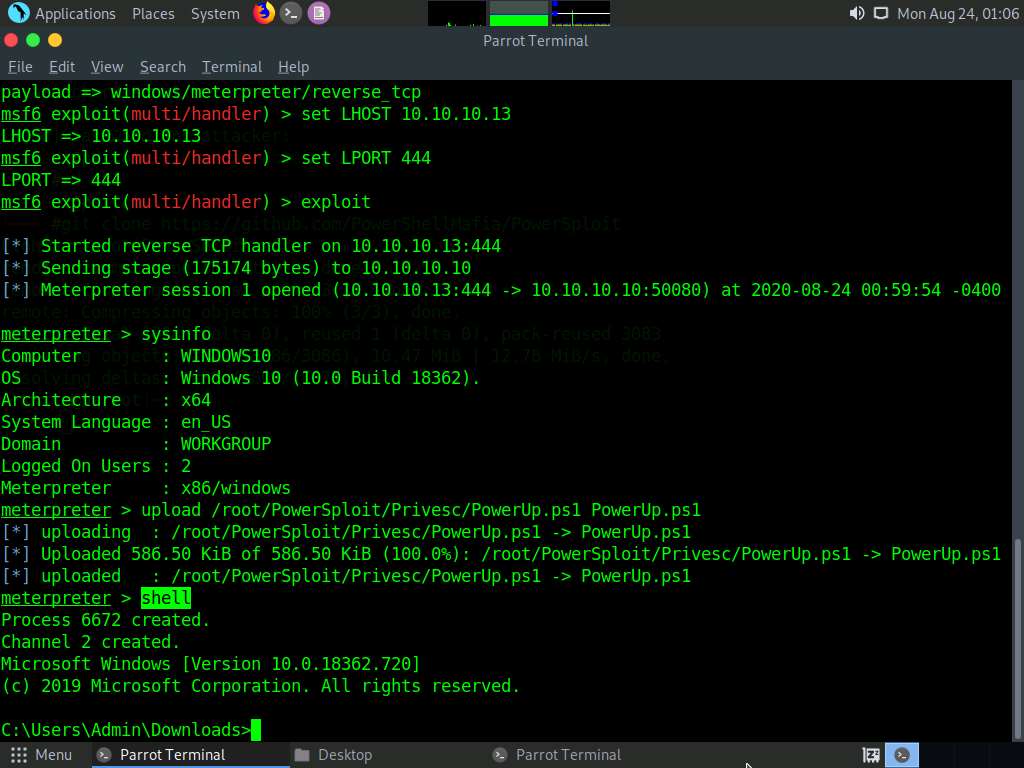Click the clock showing Mon Aug 24
1024x768 pixels.
click(957, 14)
